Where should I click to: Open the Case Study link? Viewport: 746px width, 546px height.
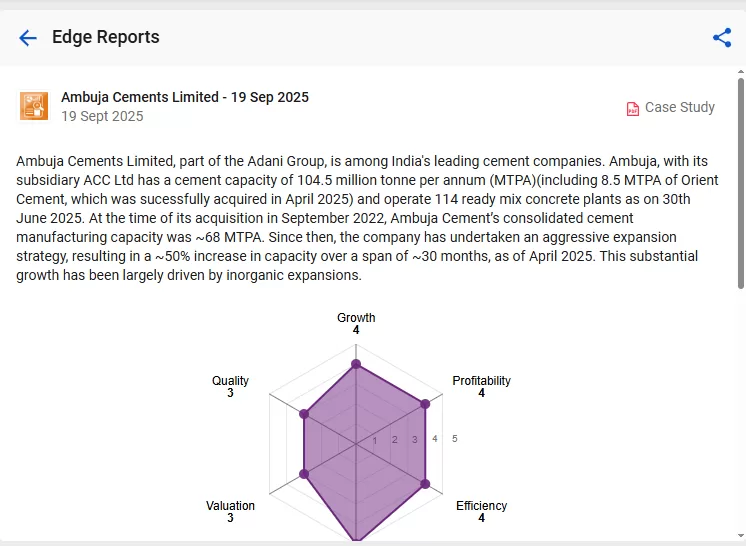[x=679, y=107]
